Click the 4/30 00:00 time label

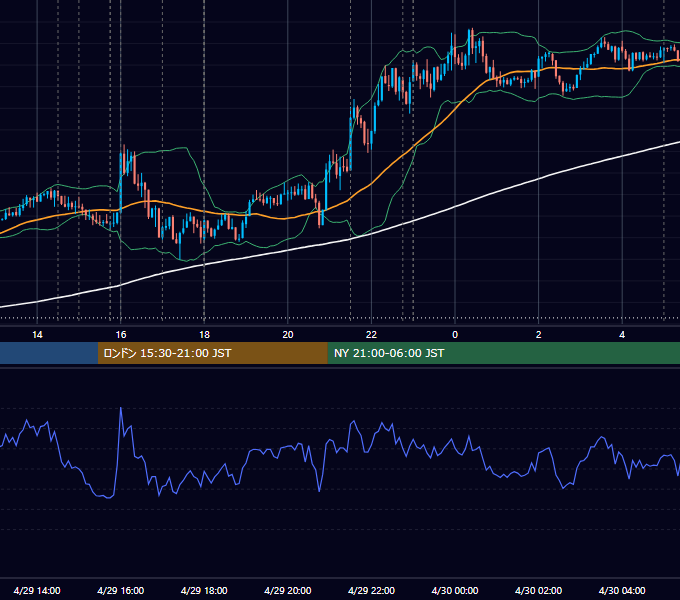pos(455,590)
